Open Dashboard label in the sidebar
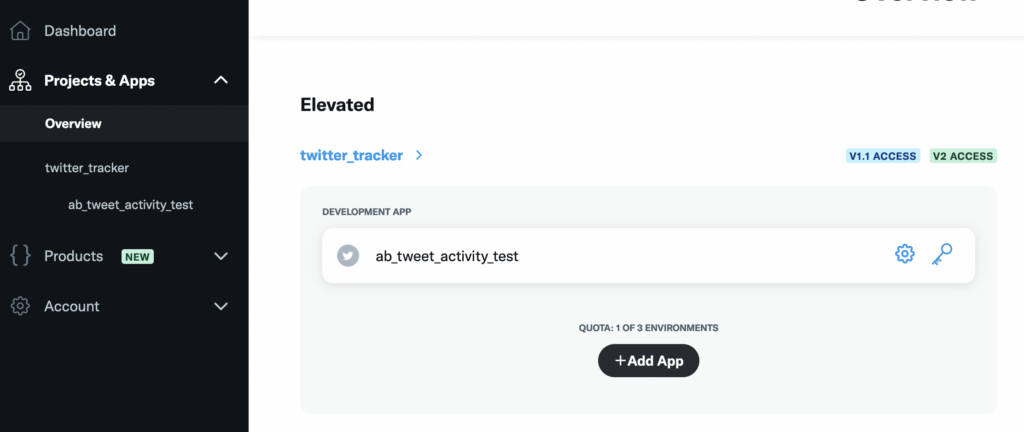 tap(80, 31)
